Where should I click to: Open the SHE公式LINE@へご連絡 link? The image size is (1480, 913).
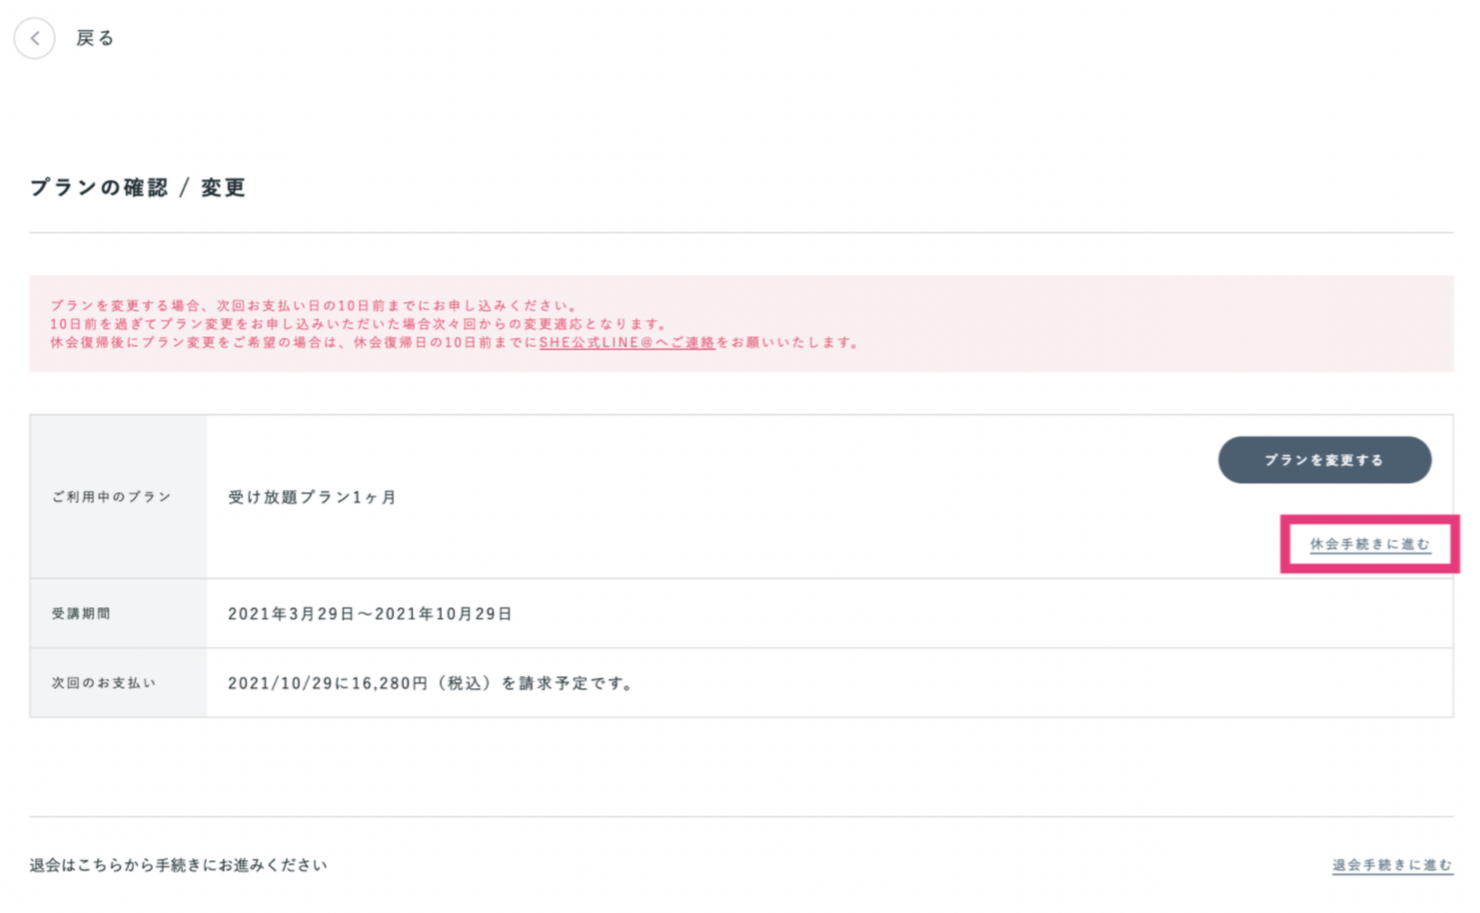click(x=627, y=342)
